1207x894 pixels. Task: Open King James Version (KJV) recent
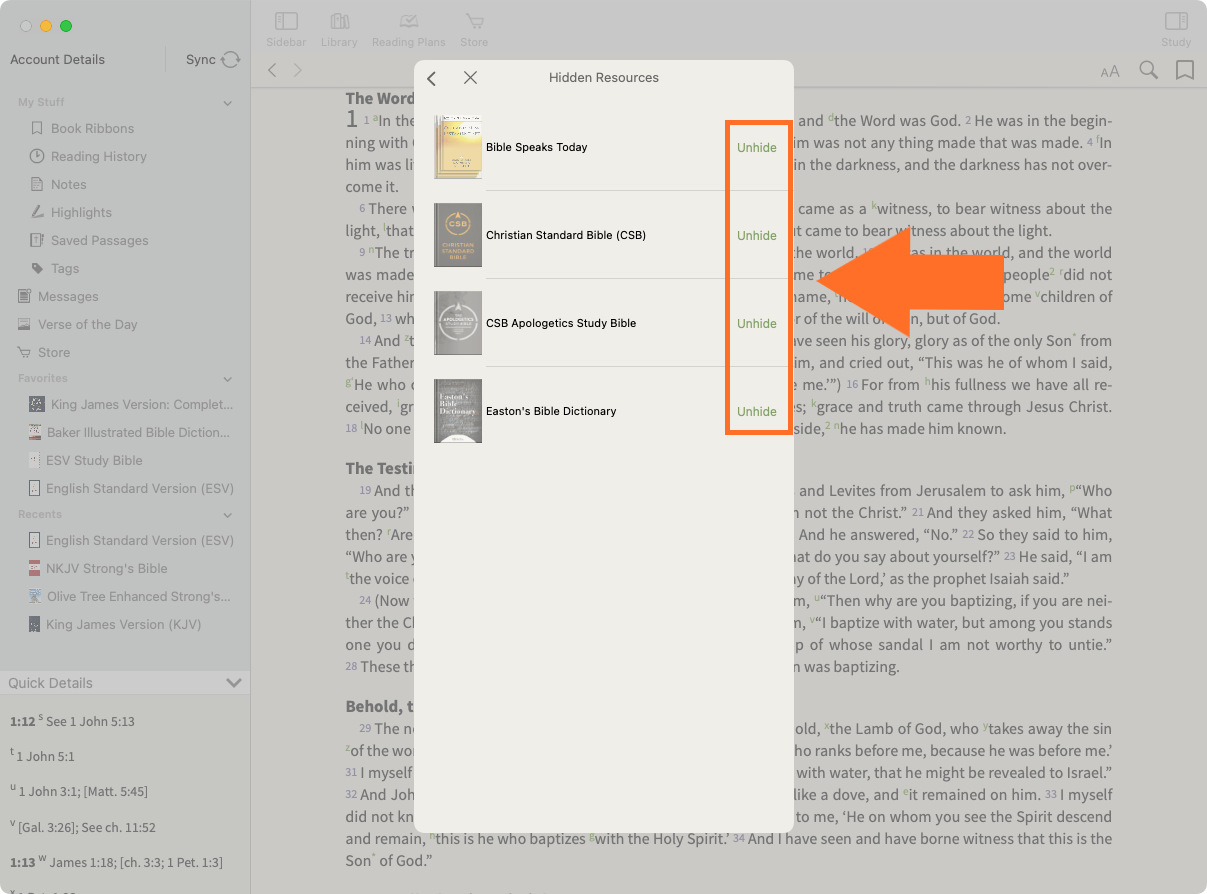tap(125, 625)
